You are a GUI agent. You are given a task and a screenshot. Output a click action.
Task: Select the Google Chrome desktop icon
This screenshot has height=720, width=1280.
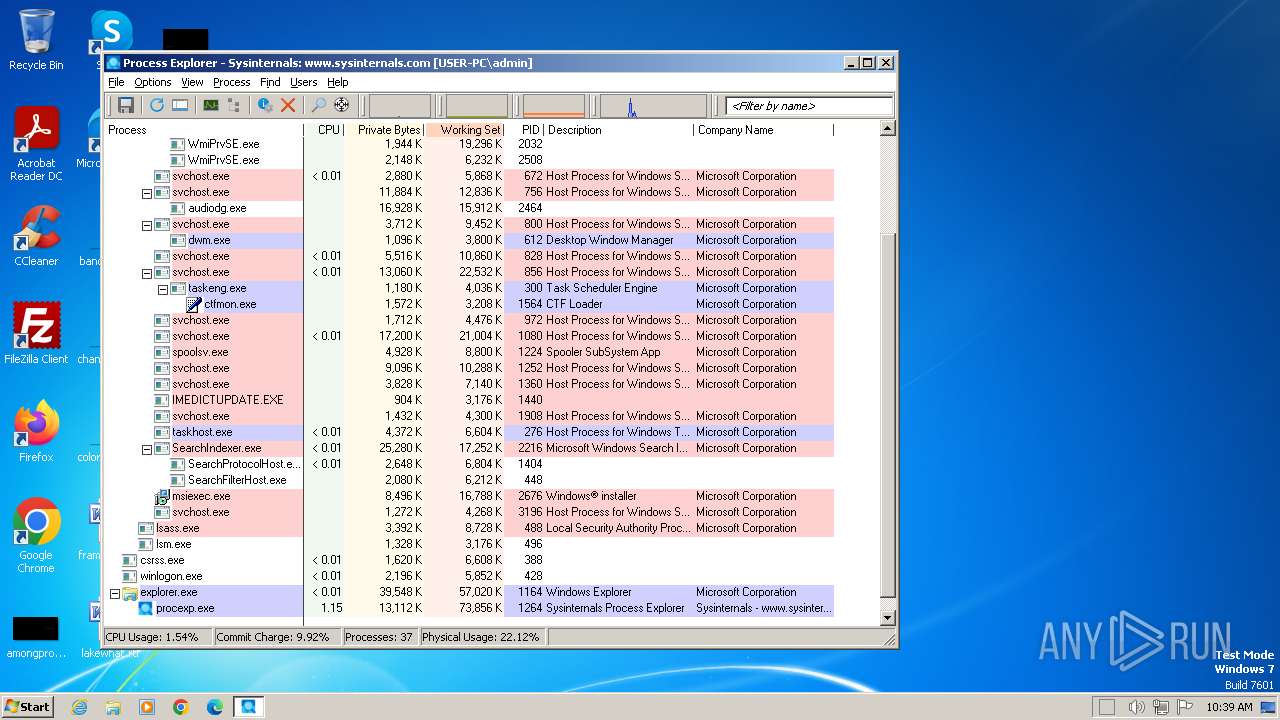coord(36,536)
